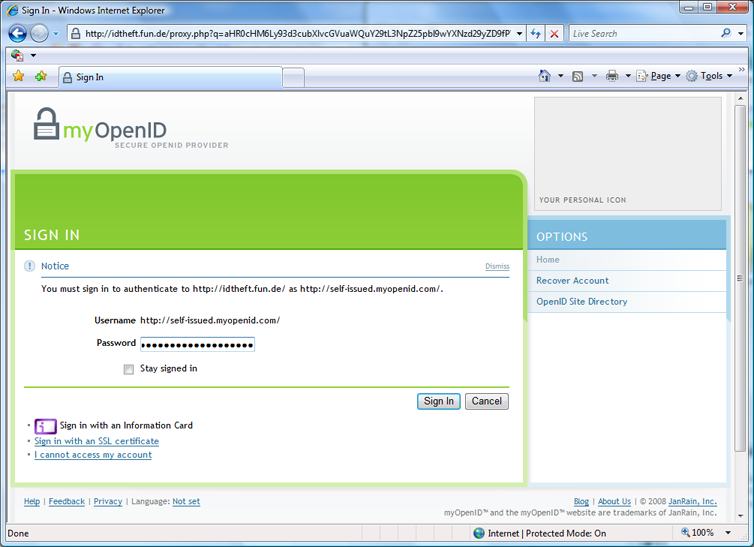The height and width of the screenshot is (547, 754).
Task: Click the RSS feeds icon
Action: point(578,76)
